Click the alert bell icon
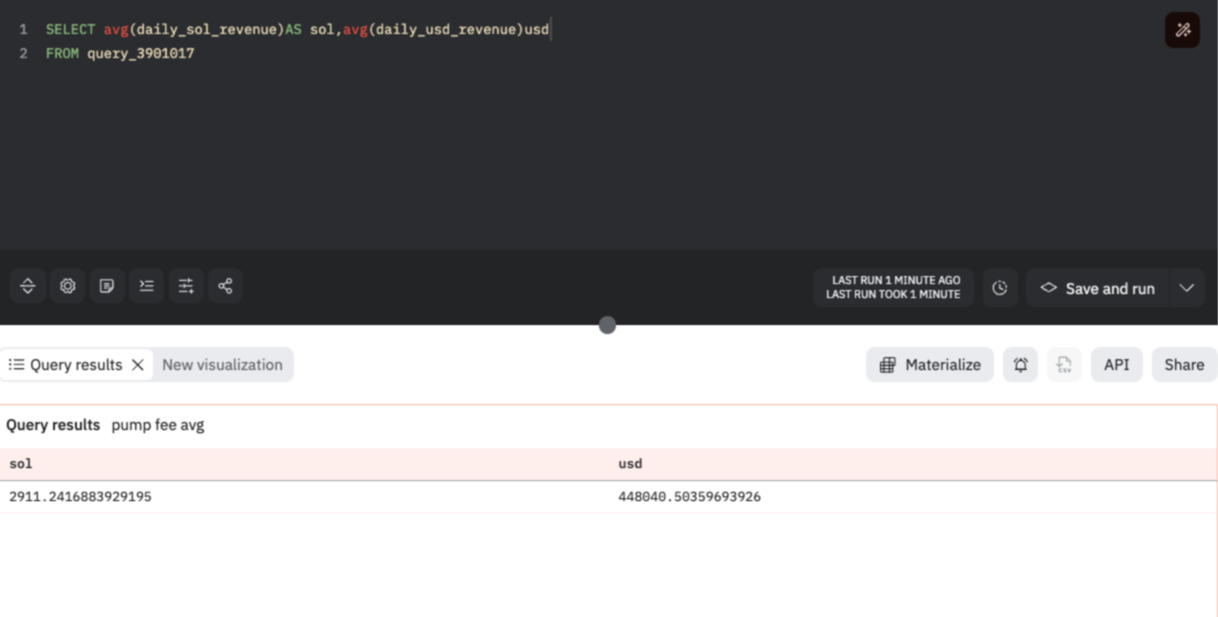The height and width of the screenshot is (617, 1218). pos(1020,365)
